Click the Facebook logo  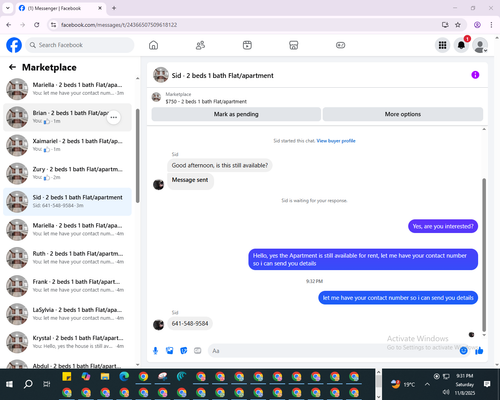14,45
